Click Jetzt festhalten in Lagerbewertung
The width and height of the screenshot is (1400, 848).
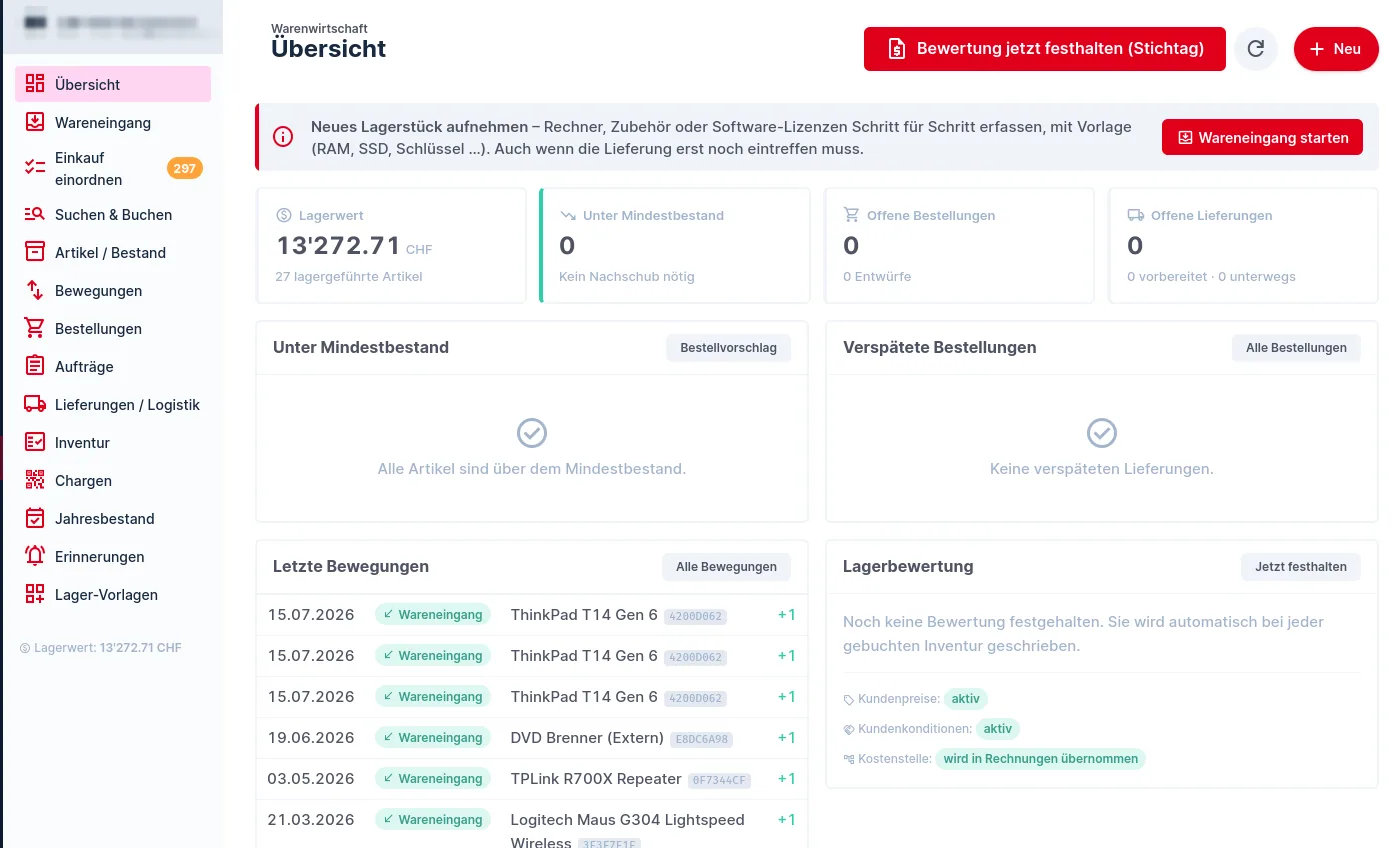tap(1301, 567)
